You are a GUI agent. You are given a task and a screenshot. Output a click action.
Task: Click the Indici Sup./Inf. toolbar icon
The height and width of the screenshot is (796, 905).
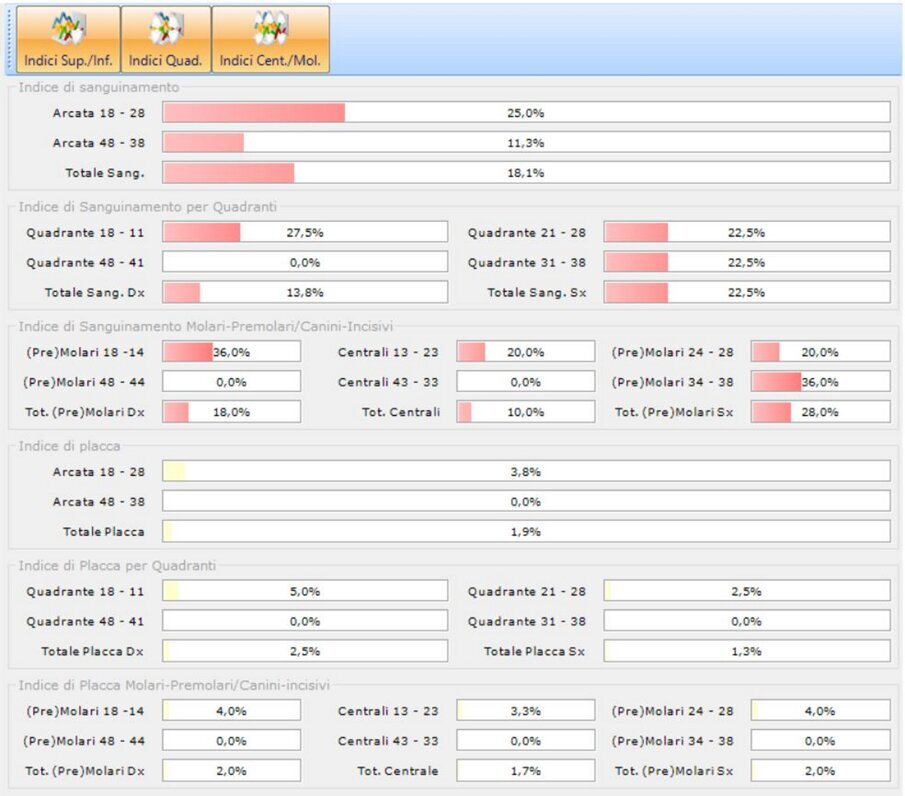coord(68,40)
